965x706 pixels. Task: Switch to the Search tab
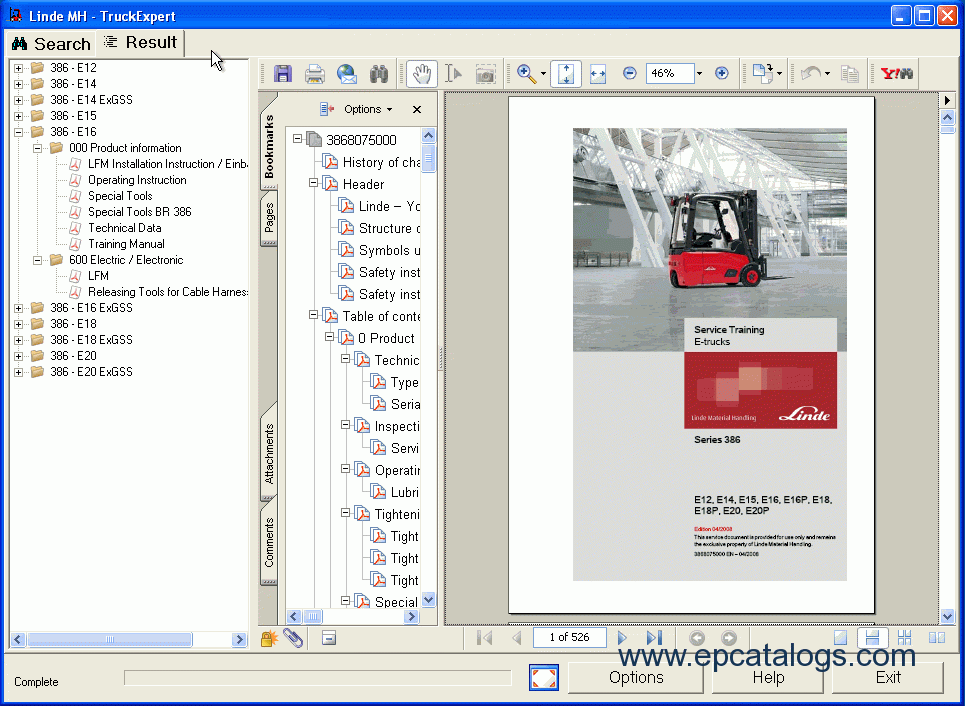(51, 44)
